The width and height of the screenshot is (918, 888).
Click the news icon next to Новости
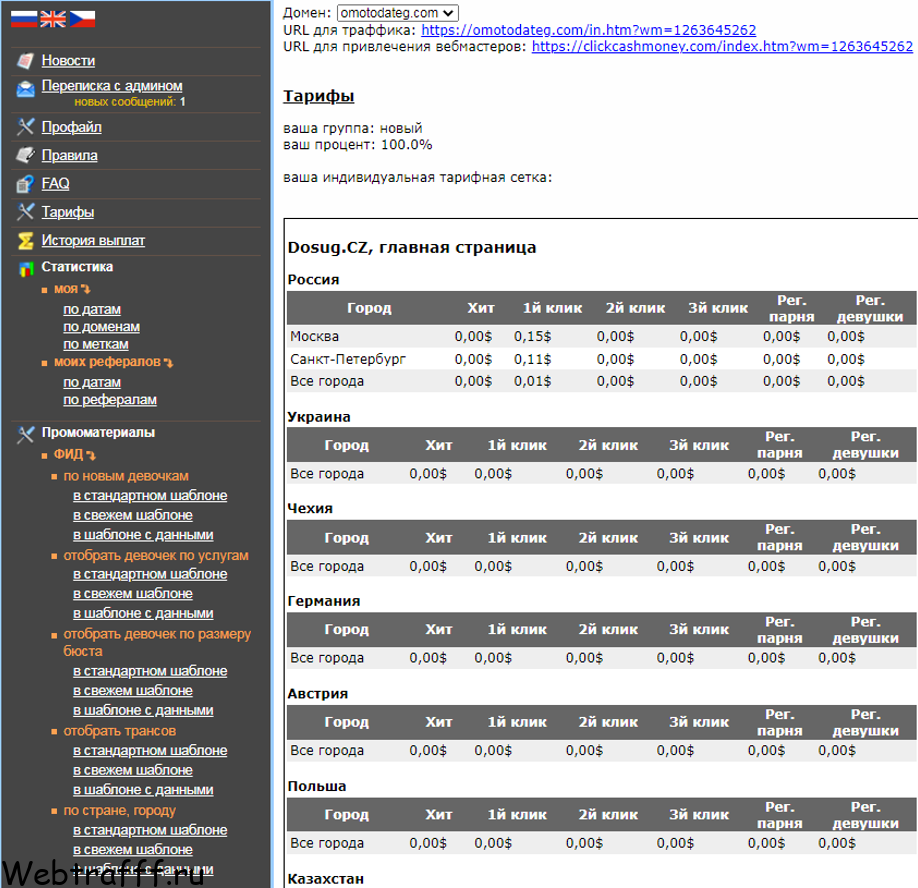tap(25, 60)
